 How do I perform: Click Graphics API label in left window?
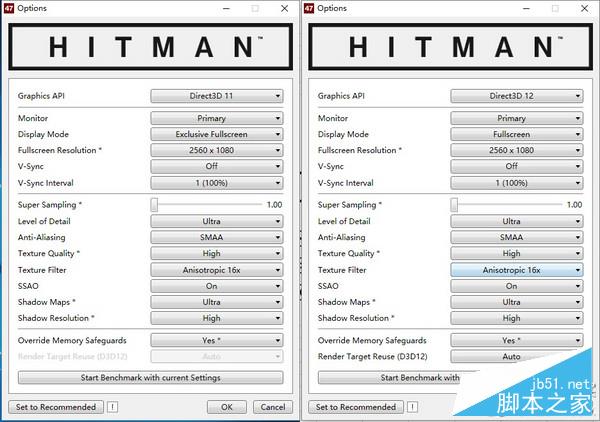41,96
